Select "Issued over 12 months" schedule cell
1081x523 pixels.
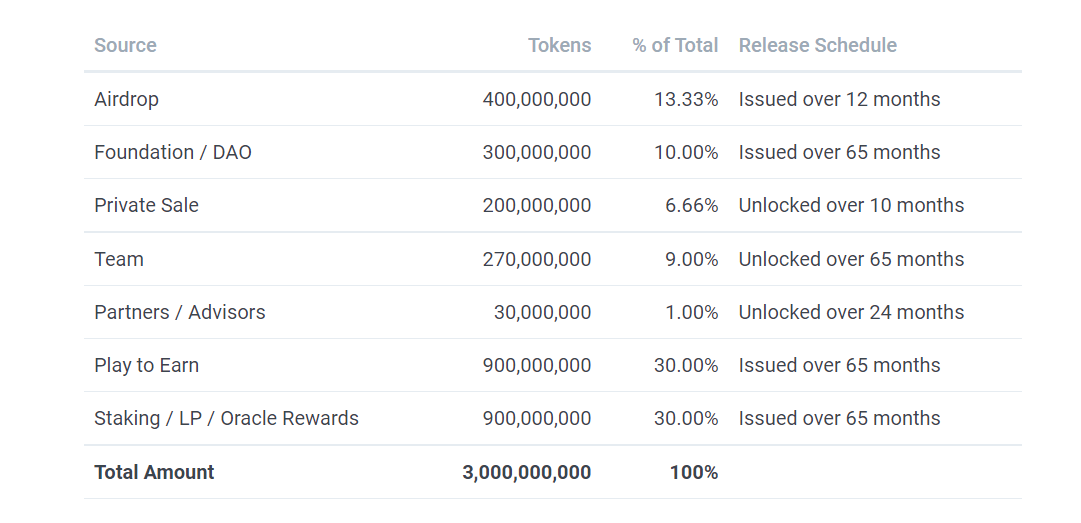[839, 99]
